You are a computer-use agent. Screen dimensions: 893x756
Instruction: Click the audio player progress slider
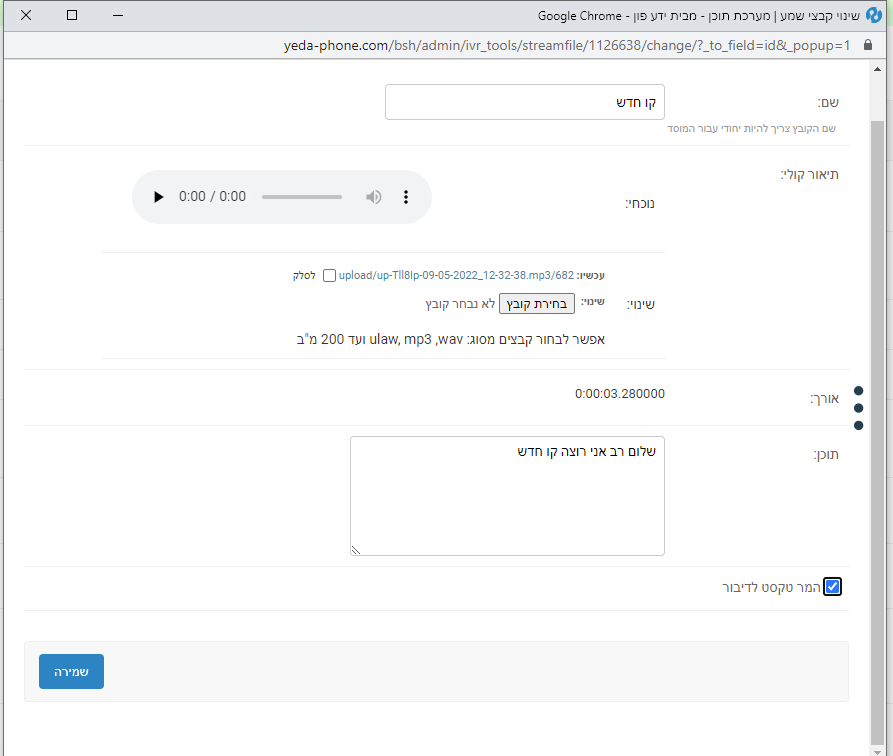302,197
